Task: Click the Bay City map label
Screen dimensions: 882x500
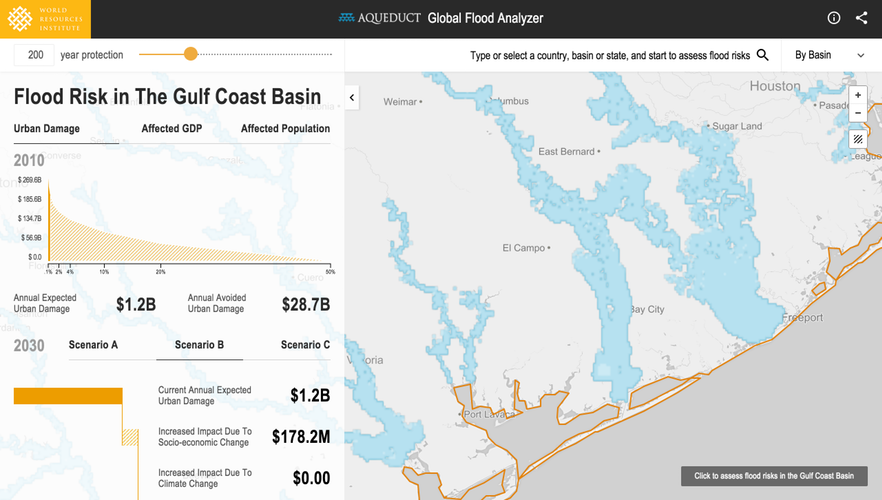Action: 647,309
